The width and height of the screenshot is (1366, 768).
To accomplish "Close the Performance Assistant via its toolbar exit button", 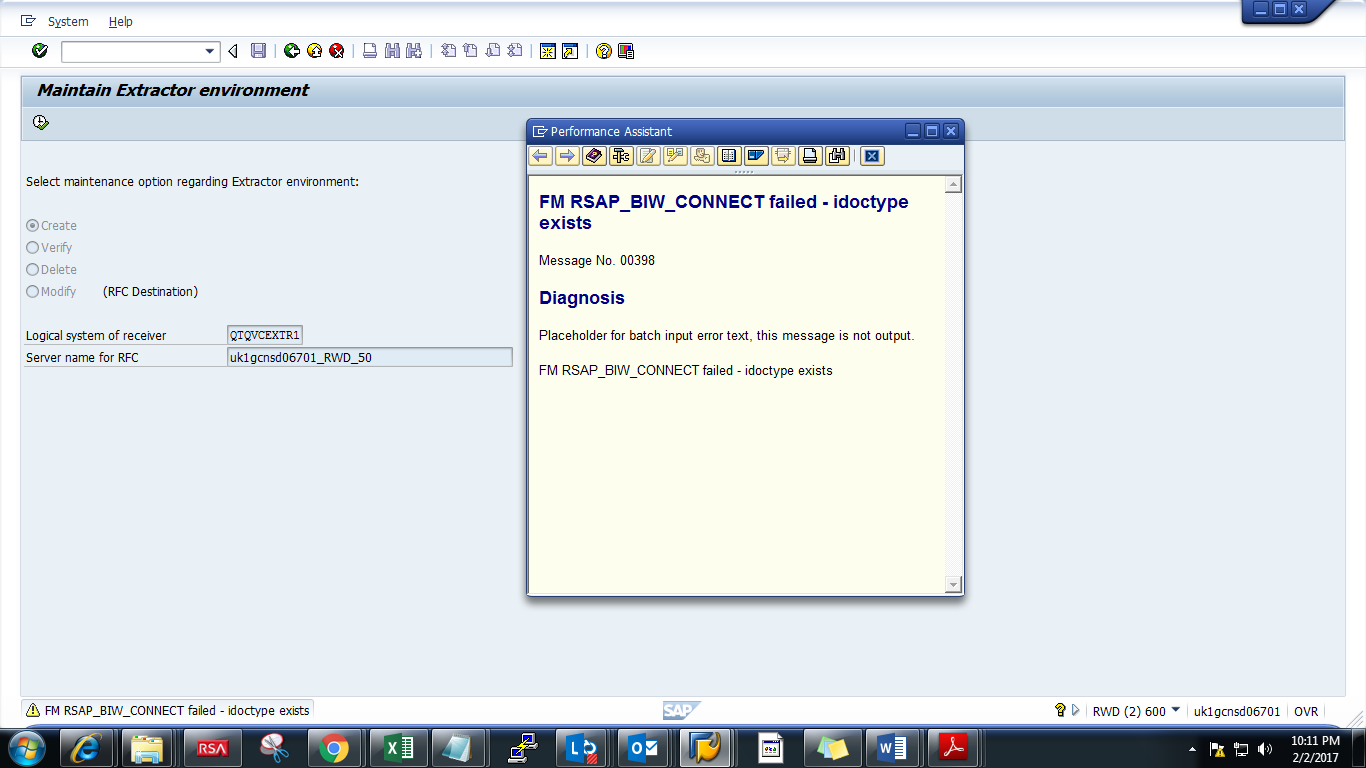I will point(871,156).
